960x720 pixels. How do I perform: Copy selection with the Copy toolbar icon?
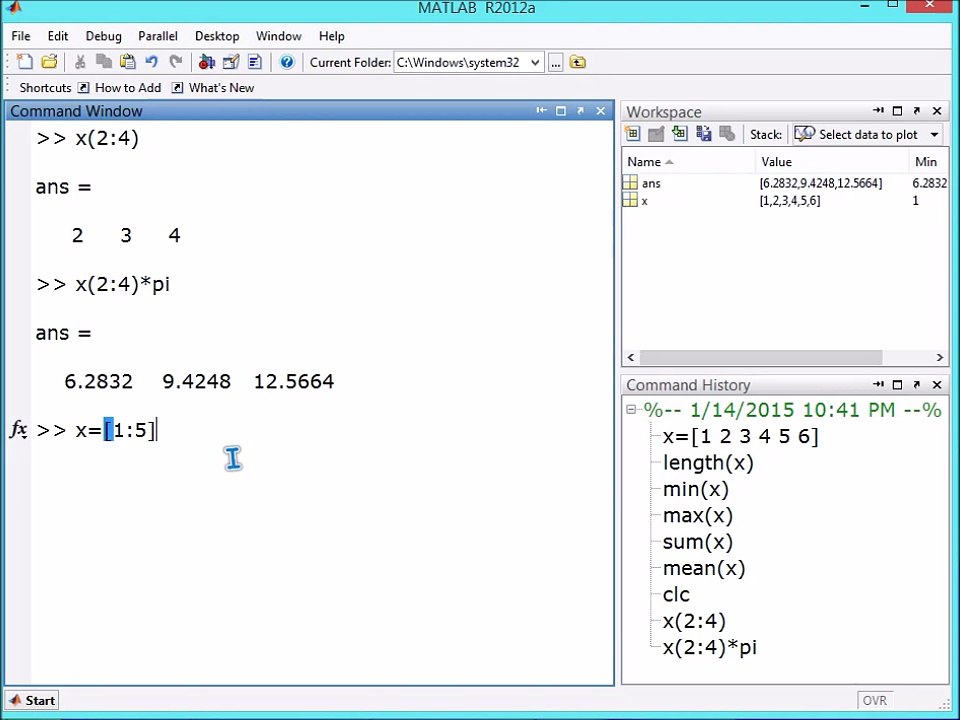click(103, 62)
